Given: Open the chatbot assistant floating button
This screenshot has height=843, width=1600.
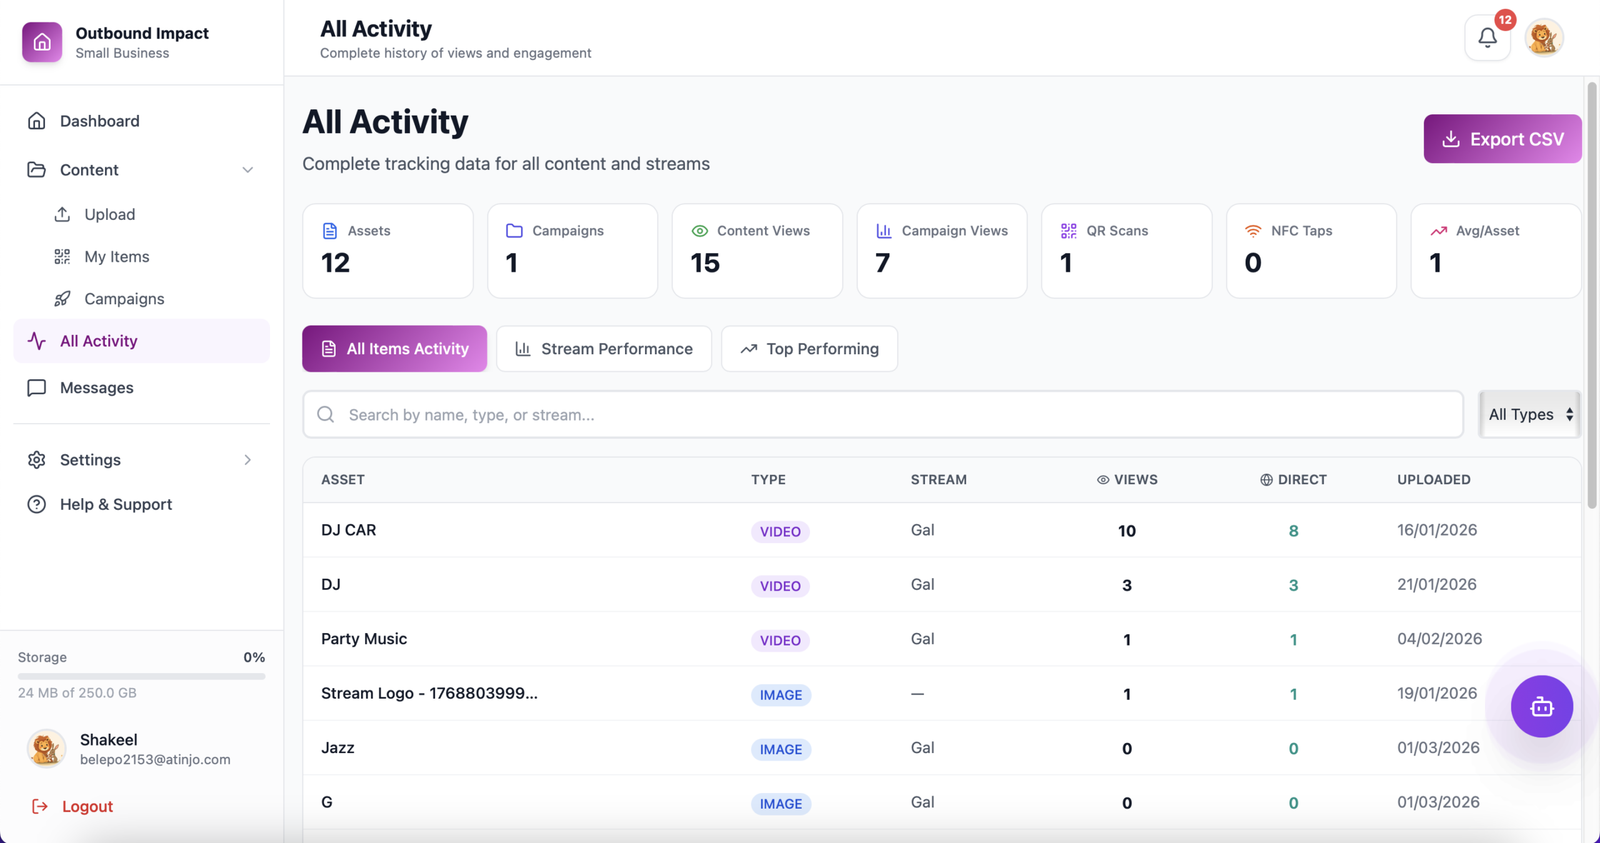Looking at the screenshot, I should [x=1541, y=707].
